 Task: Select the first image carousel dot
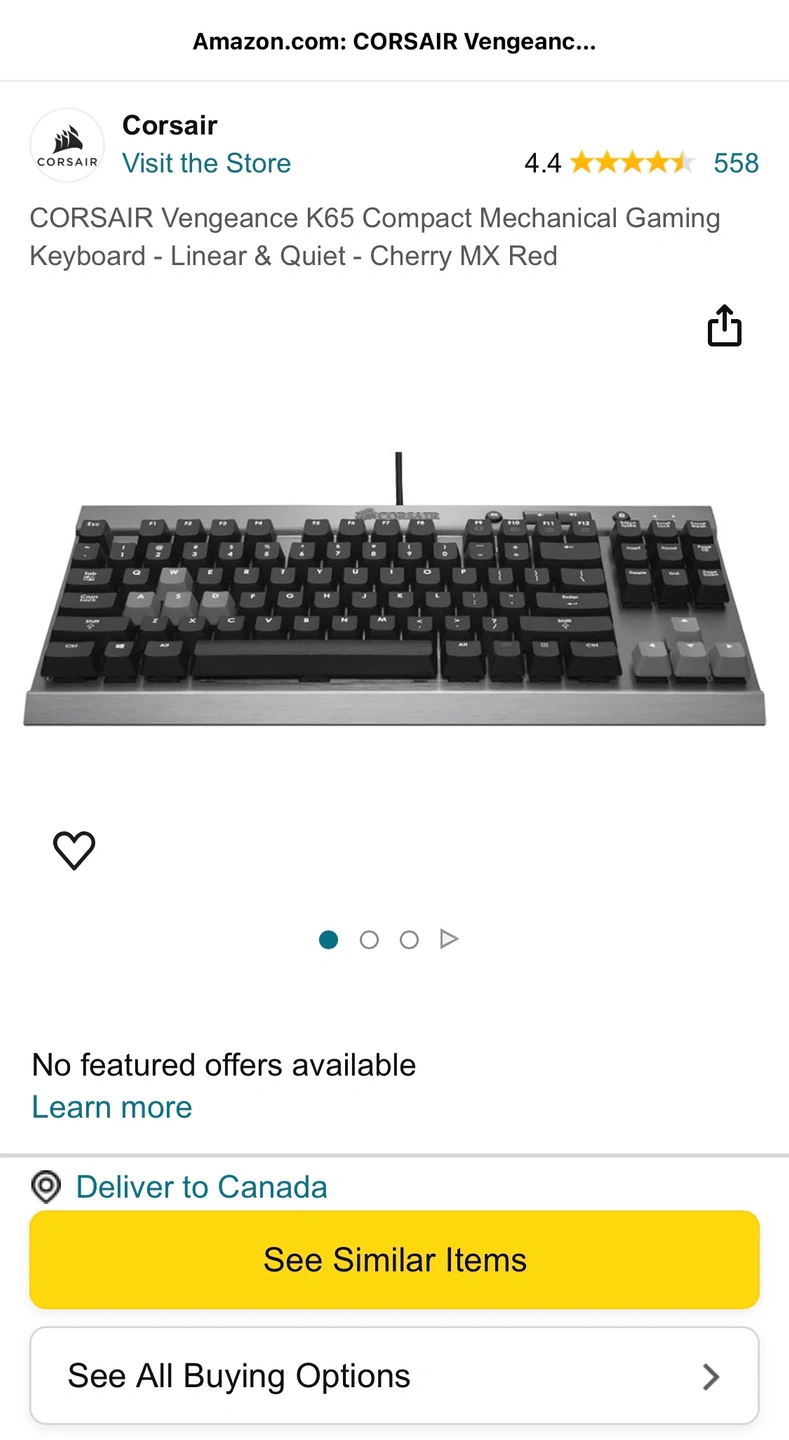tap(328, 939)
